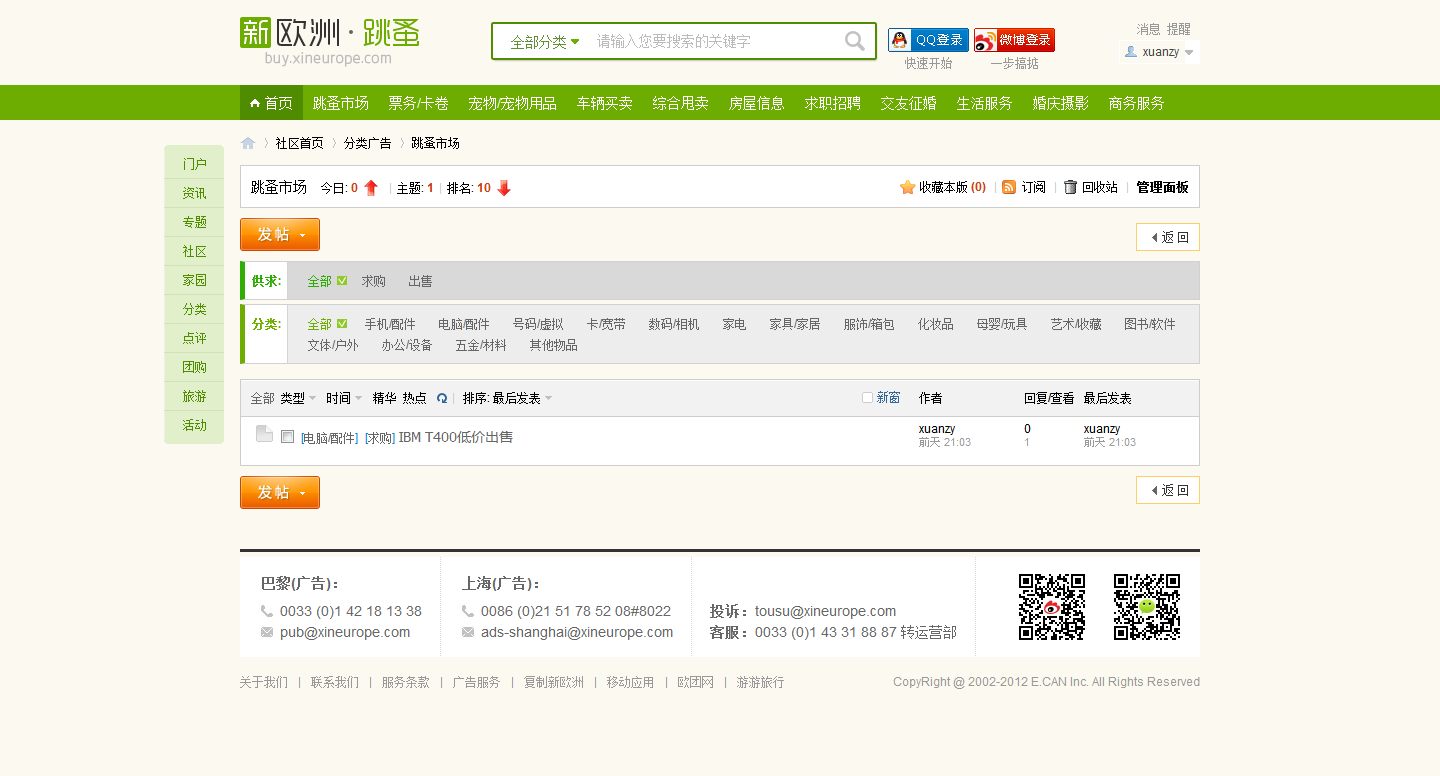Open the 房屋信息 navigation menu item
The height and width of the screenshot is (776, 1440).
tap(757, 102)
